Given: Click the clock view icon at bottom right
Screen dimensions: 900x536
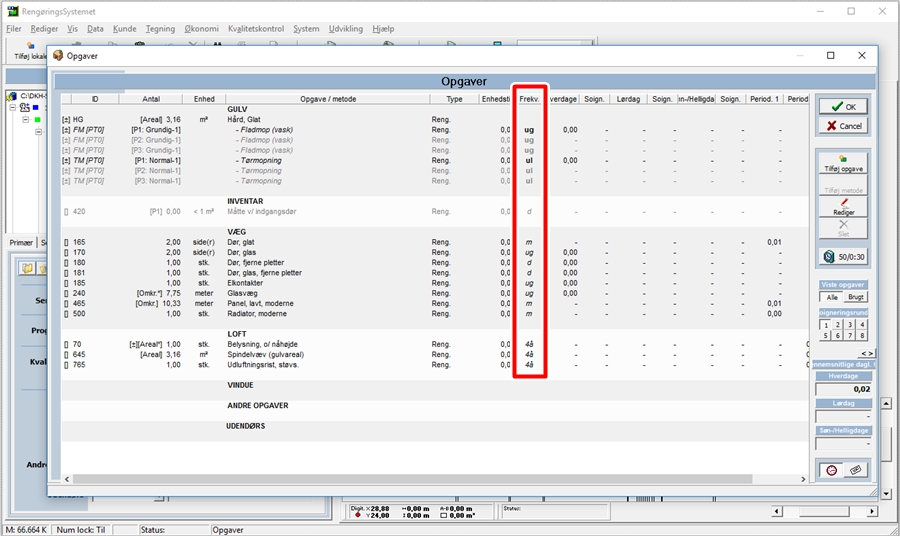Looking at the screenshot, I should pos(831,471).
